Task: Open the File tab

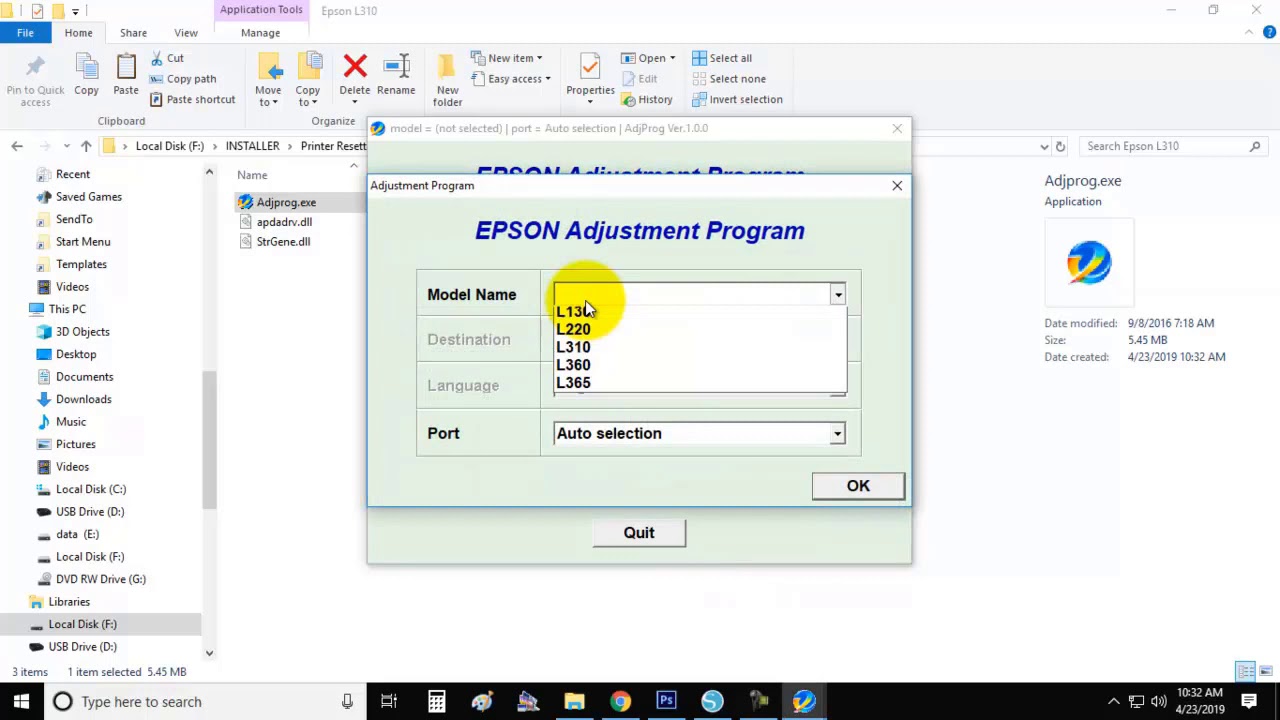Action: coord(25,33)
